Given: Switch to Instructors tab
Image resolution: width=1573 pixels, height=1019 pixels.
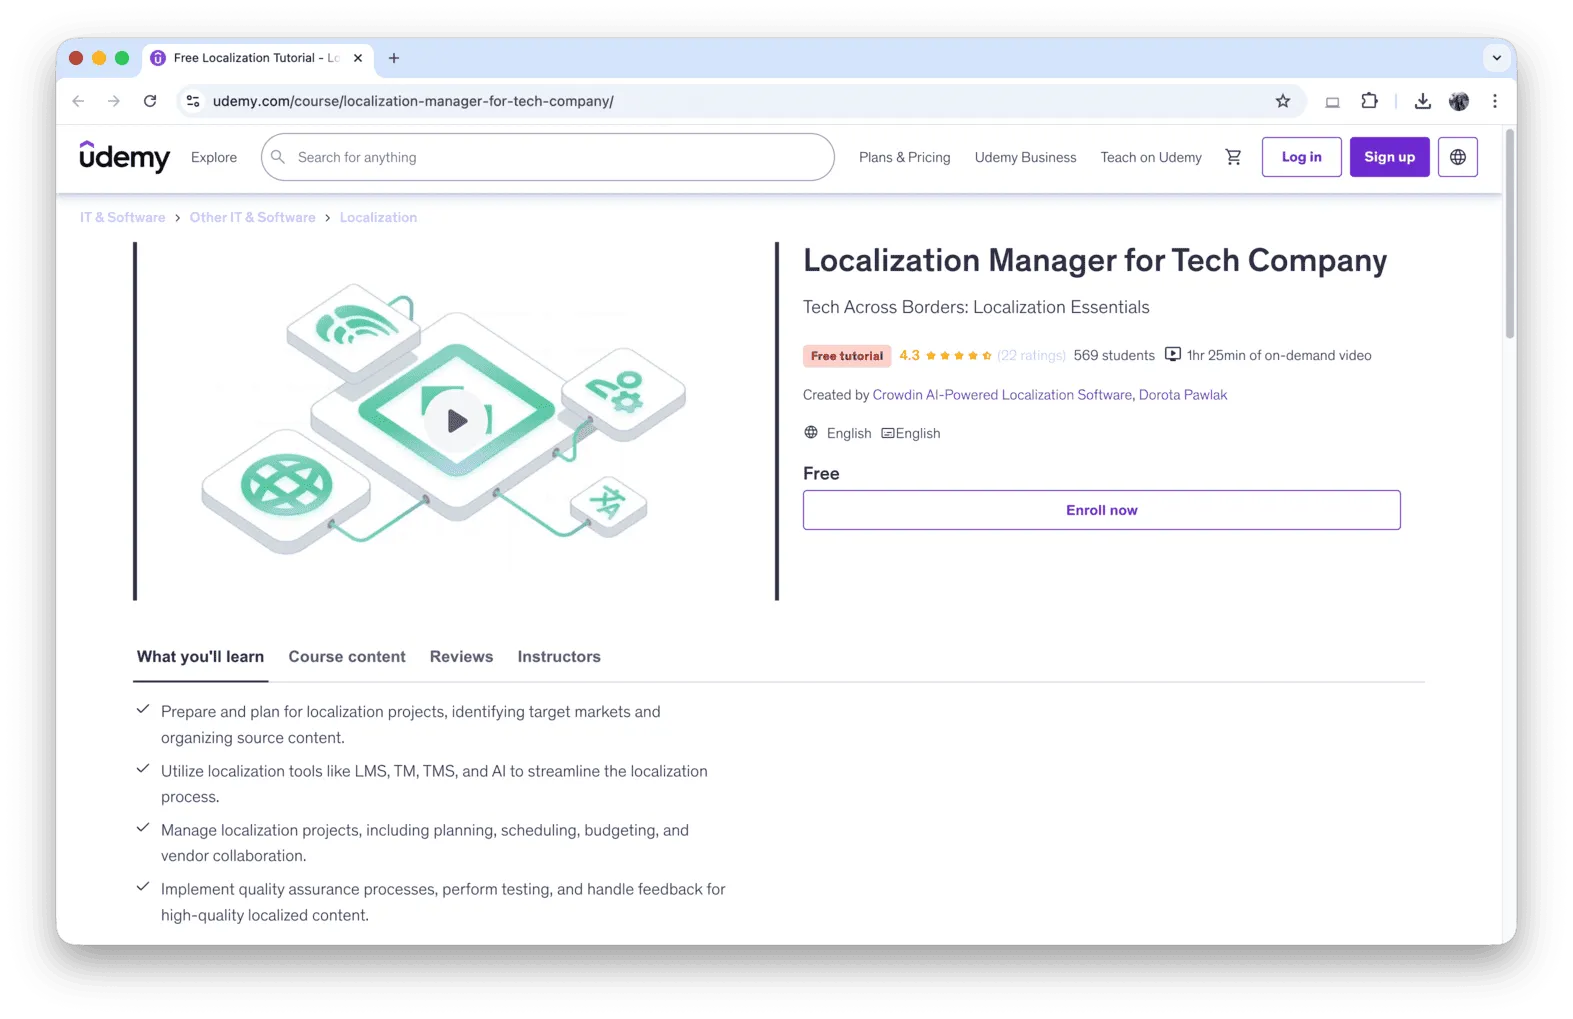Looking at the screenshot, I should pos(559,657).
